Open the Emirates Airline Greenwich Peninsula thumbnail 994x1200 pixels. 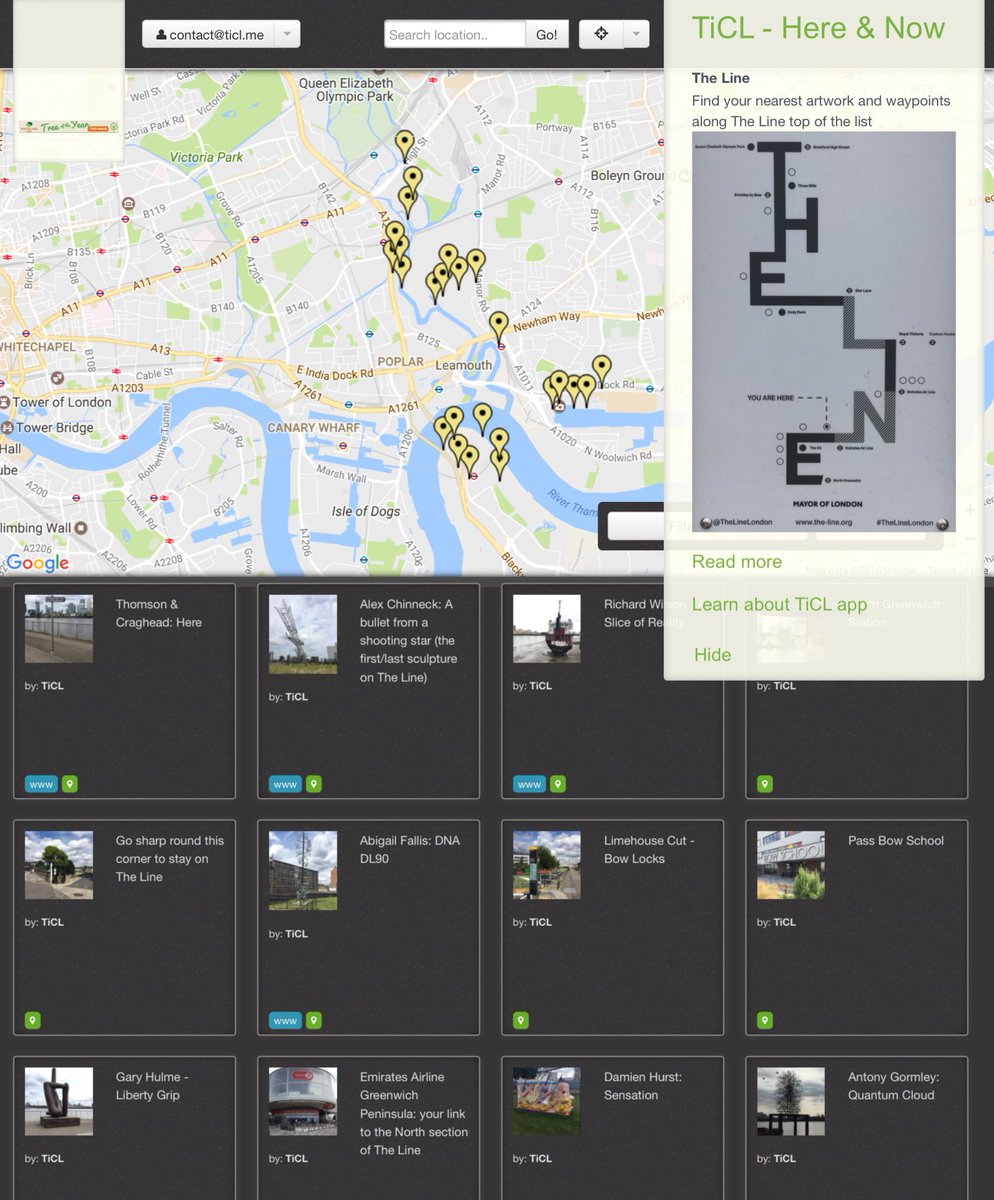[x=303, y=1101]
